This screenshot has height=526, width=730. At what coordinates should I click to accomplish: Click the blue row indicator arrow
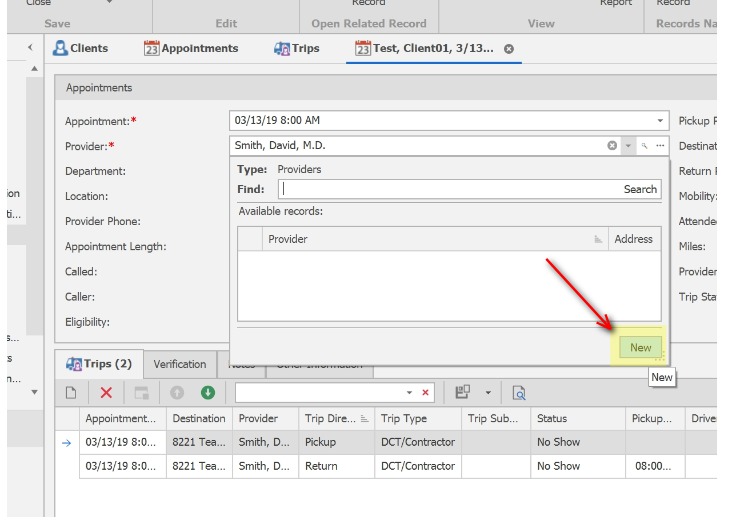[x=67, y=443]
